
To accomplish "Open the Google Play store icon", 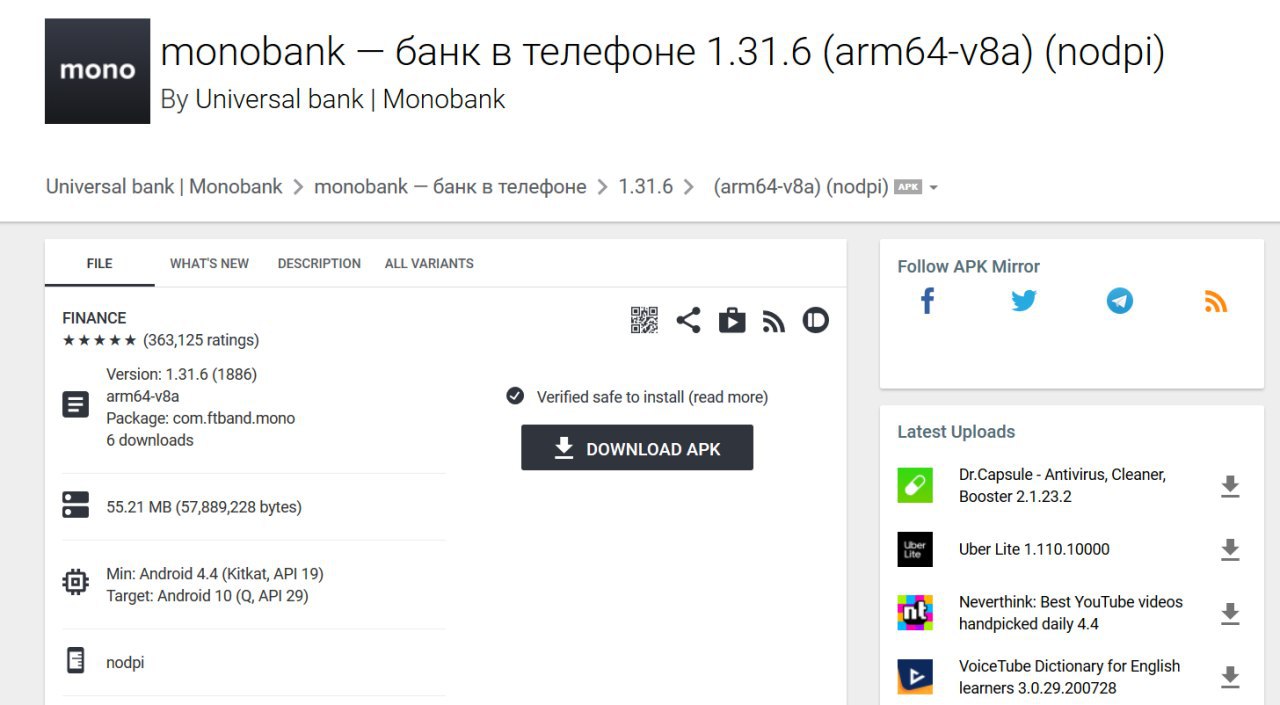I will point(732,320).
